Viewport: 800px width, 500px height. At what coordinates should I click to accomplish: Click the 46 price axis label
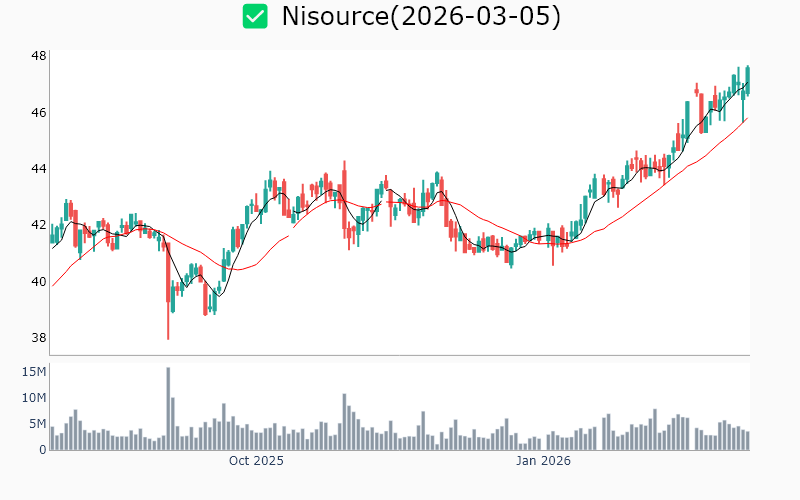pos(38,112)
